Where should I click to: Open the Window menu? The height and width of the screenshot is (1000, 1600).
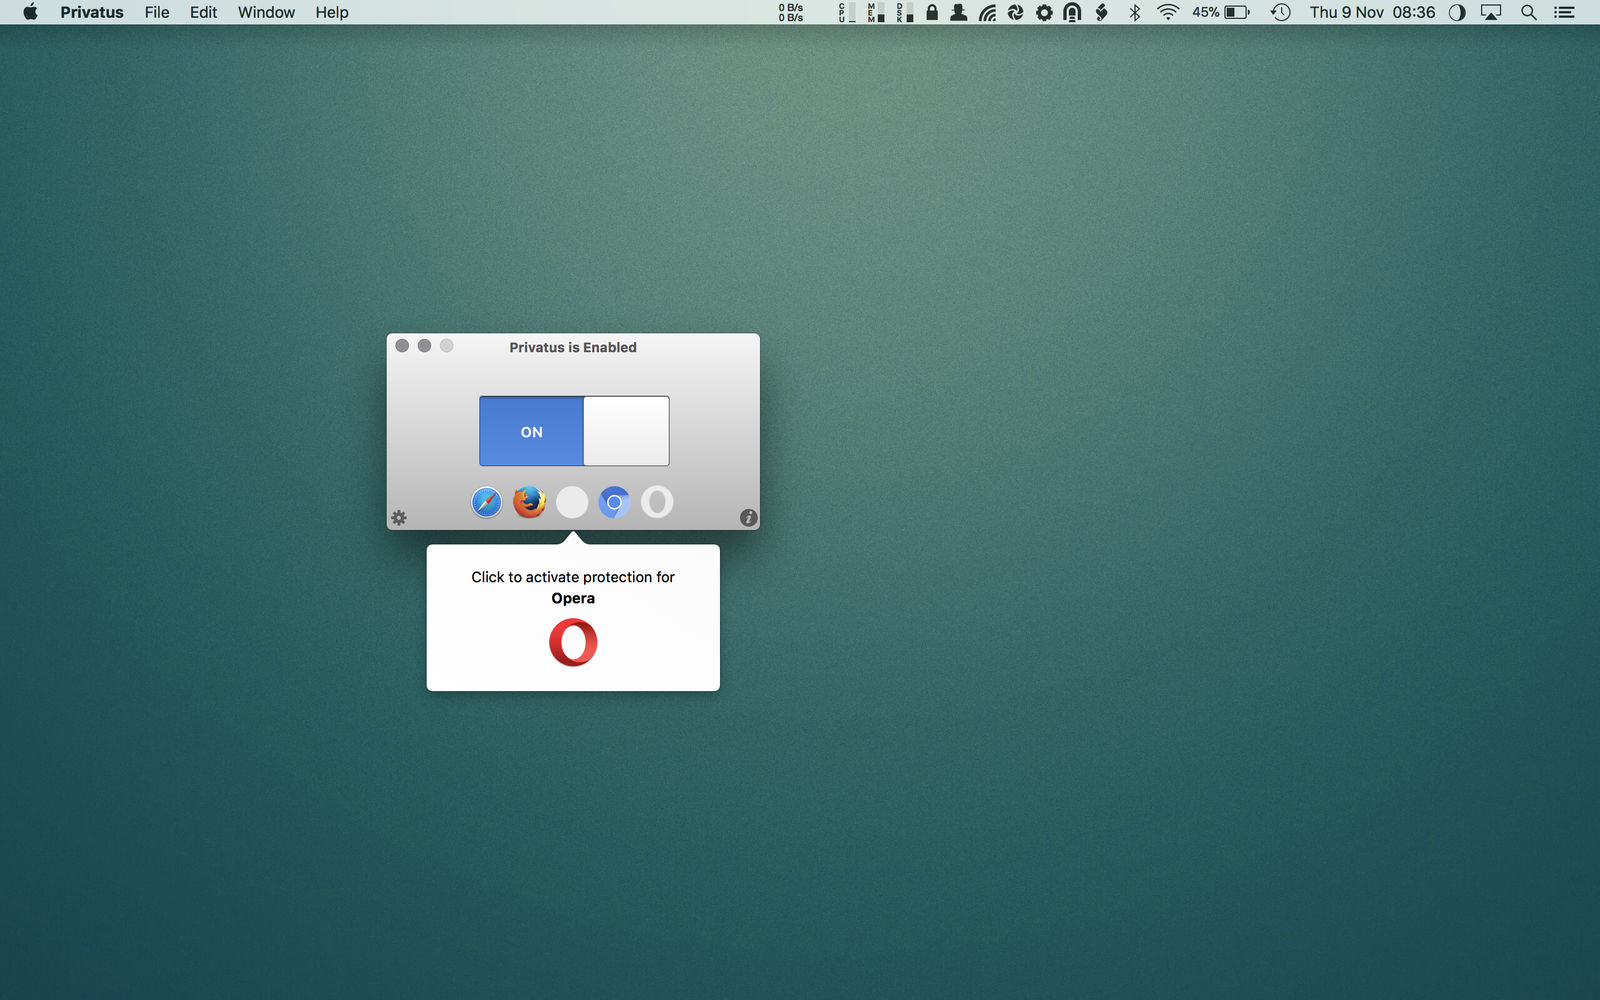click(x=266, y=12)
